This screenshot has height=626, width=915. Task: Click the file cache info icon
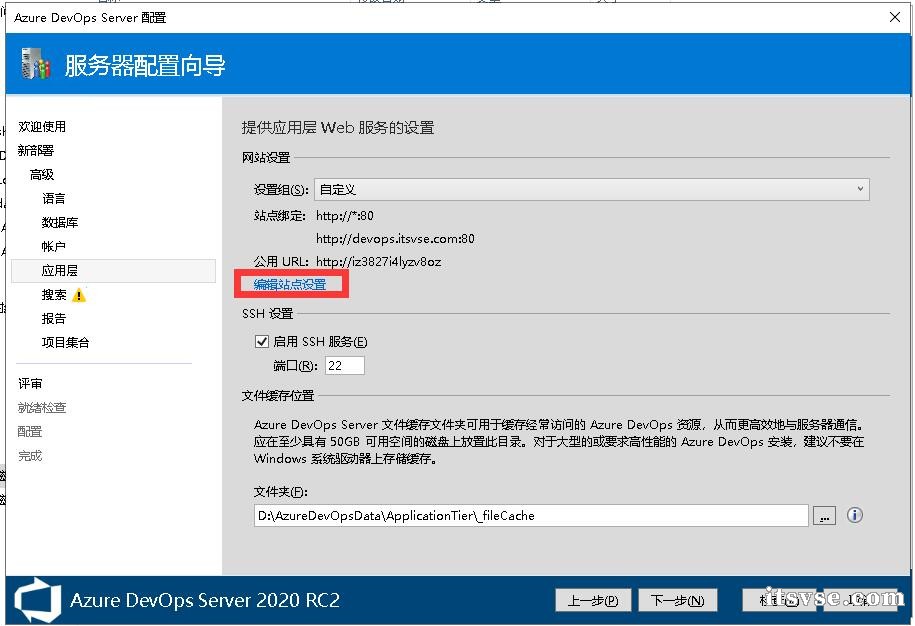pos(854,515)
